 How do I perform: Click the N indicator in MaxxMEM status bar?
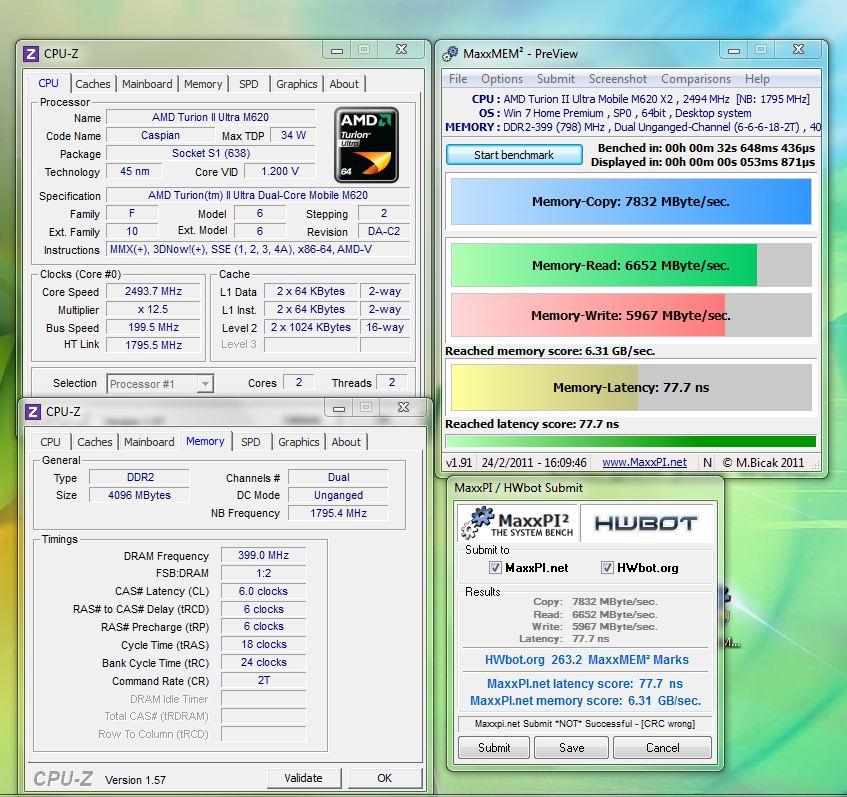click(707, 463)
